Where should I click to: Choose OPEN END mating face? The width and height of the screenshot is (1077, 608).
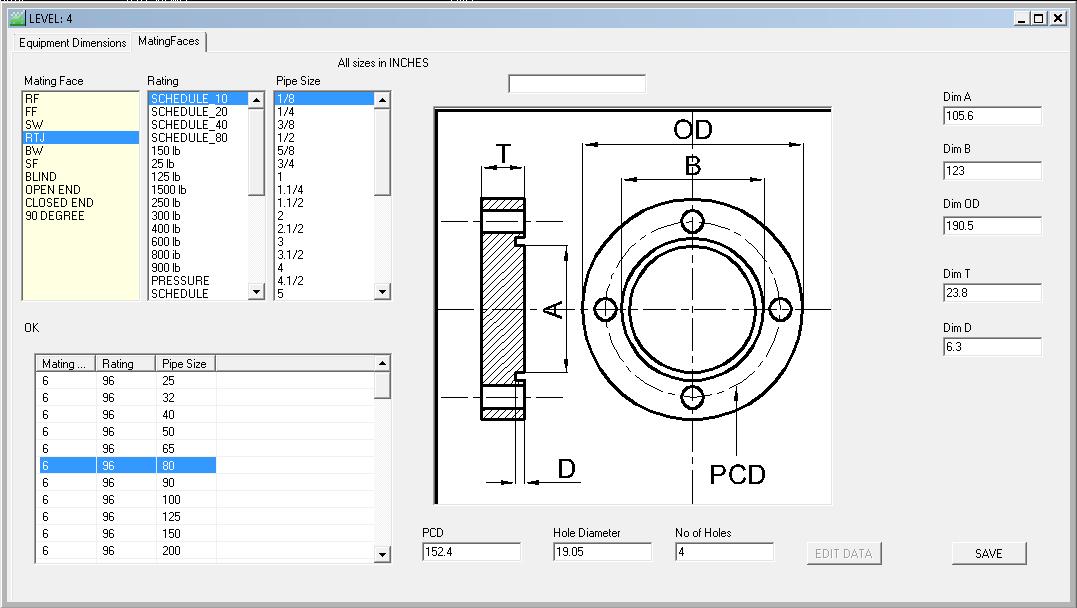[81, 190]
